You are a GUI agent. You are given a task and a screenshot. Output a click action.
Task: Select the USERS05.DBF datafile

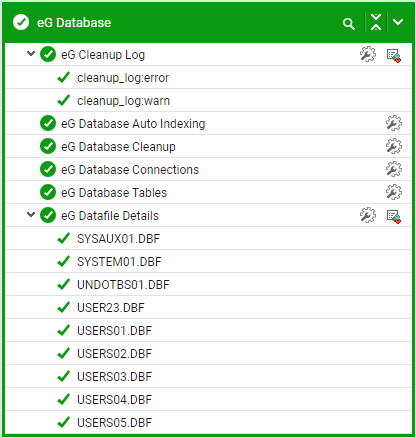[114, 423]
